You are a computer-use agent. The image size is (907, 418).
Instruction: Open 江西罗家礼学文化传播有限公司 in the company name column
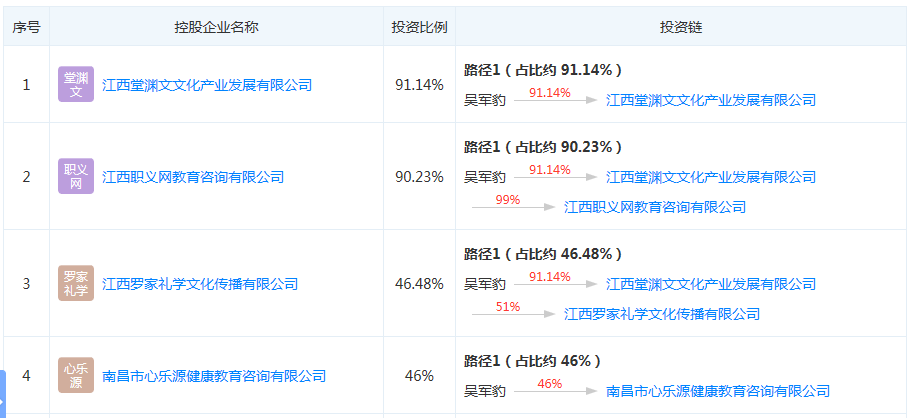point(200,284)
